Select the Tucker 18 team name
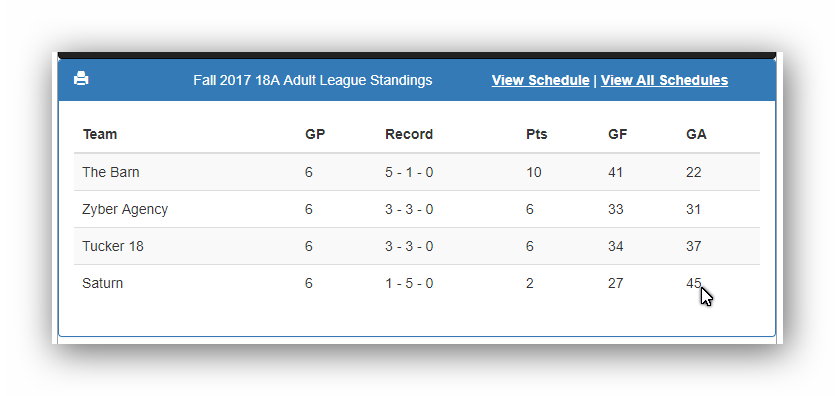The image size is (835, 396). [x=112, y=246]
